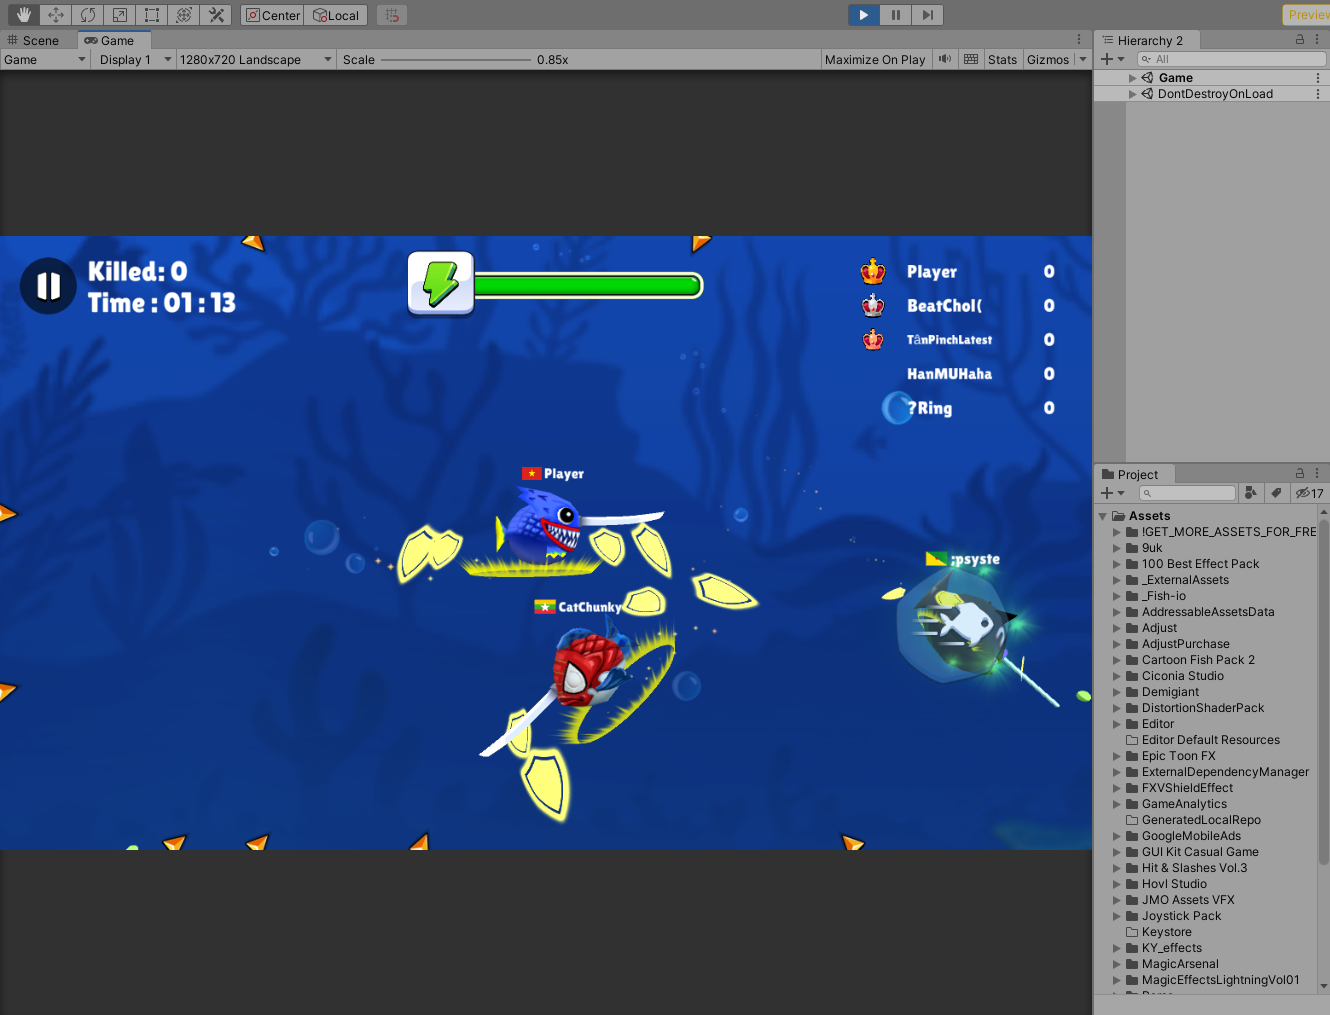Click the Project search field
Image resolution: width=1330 pixels, height=1015 pixels.
tap(1188, 493)
